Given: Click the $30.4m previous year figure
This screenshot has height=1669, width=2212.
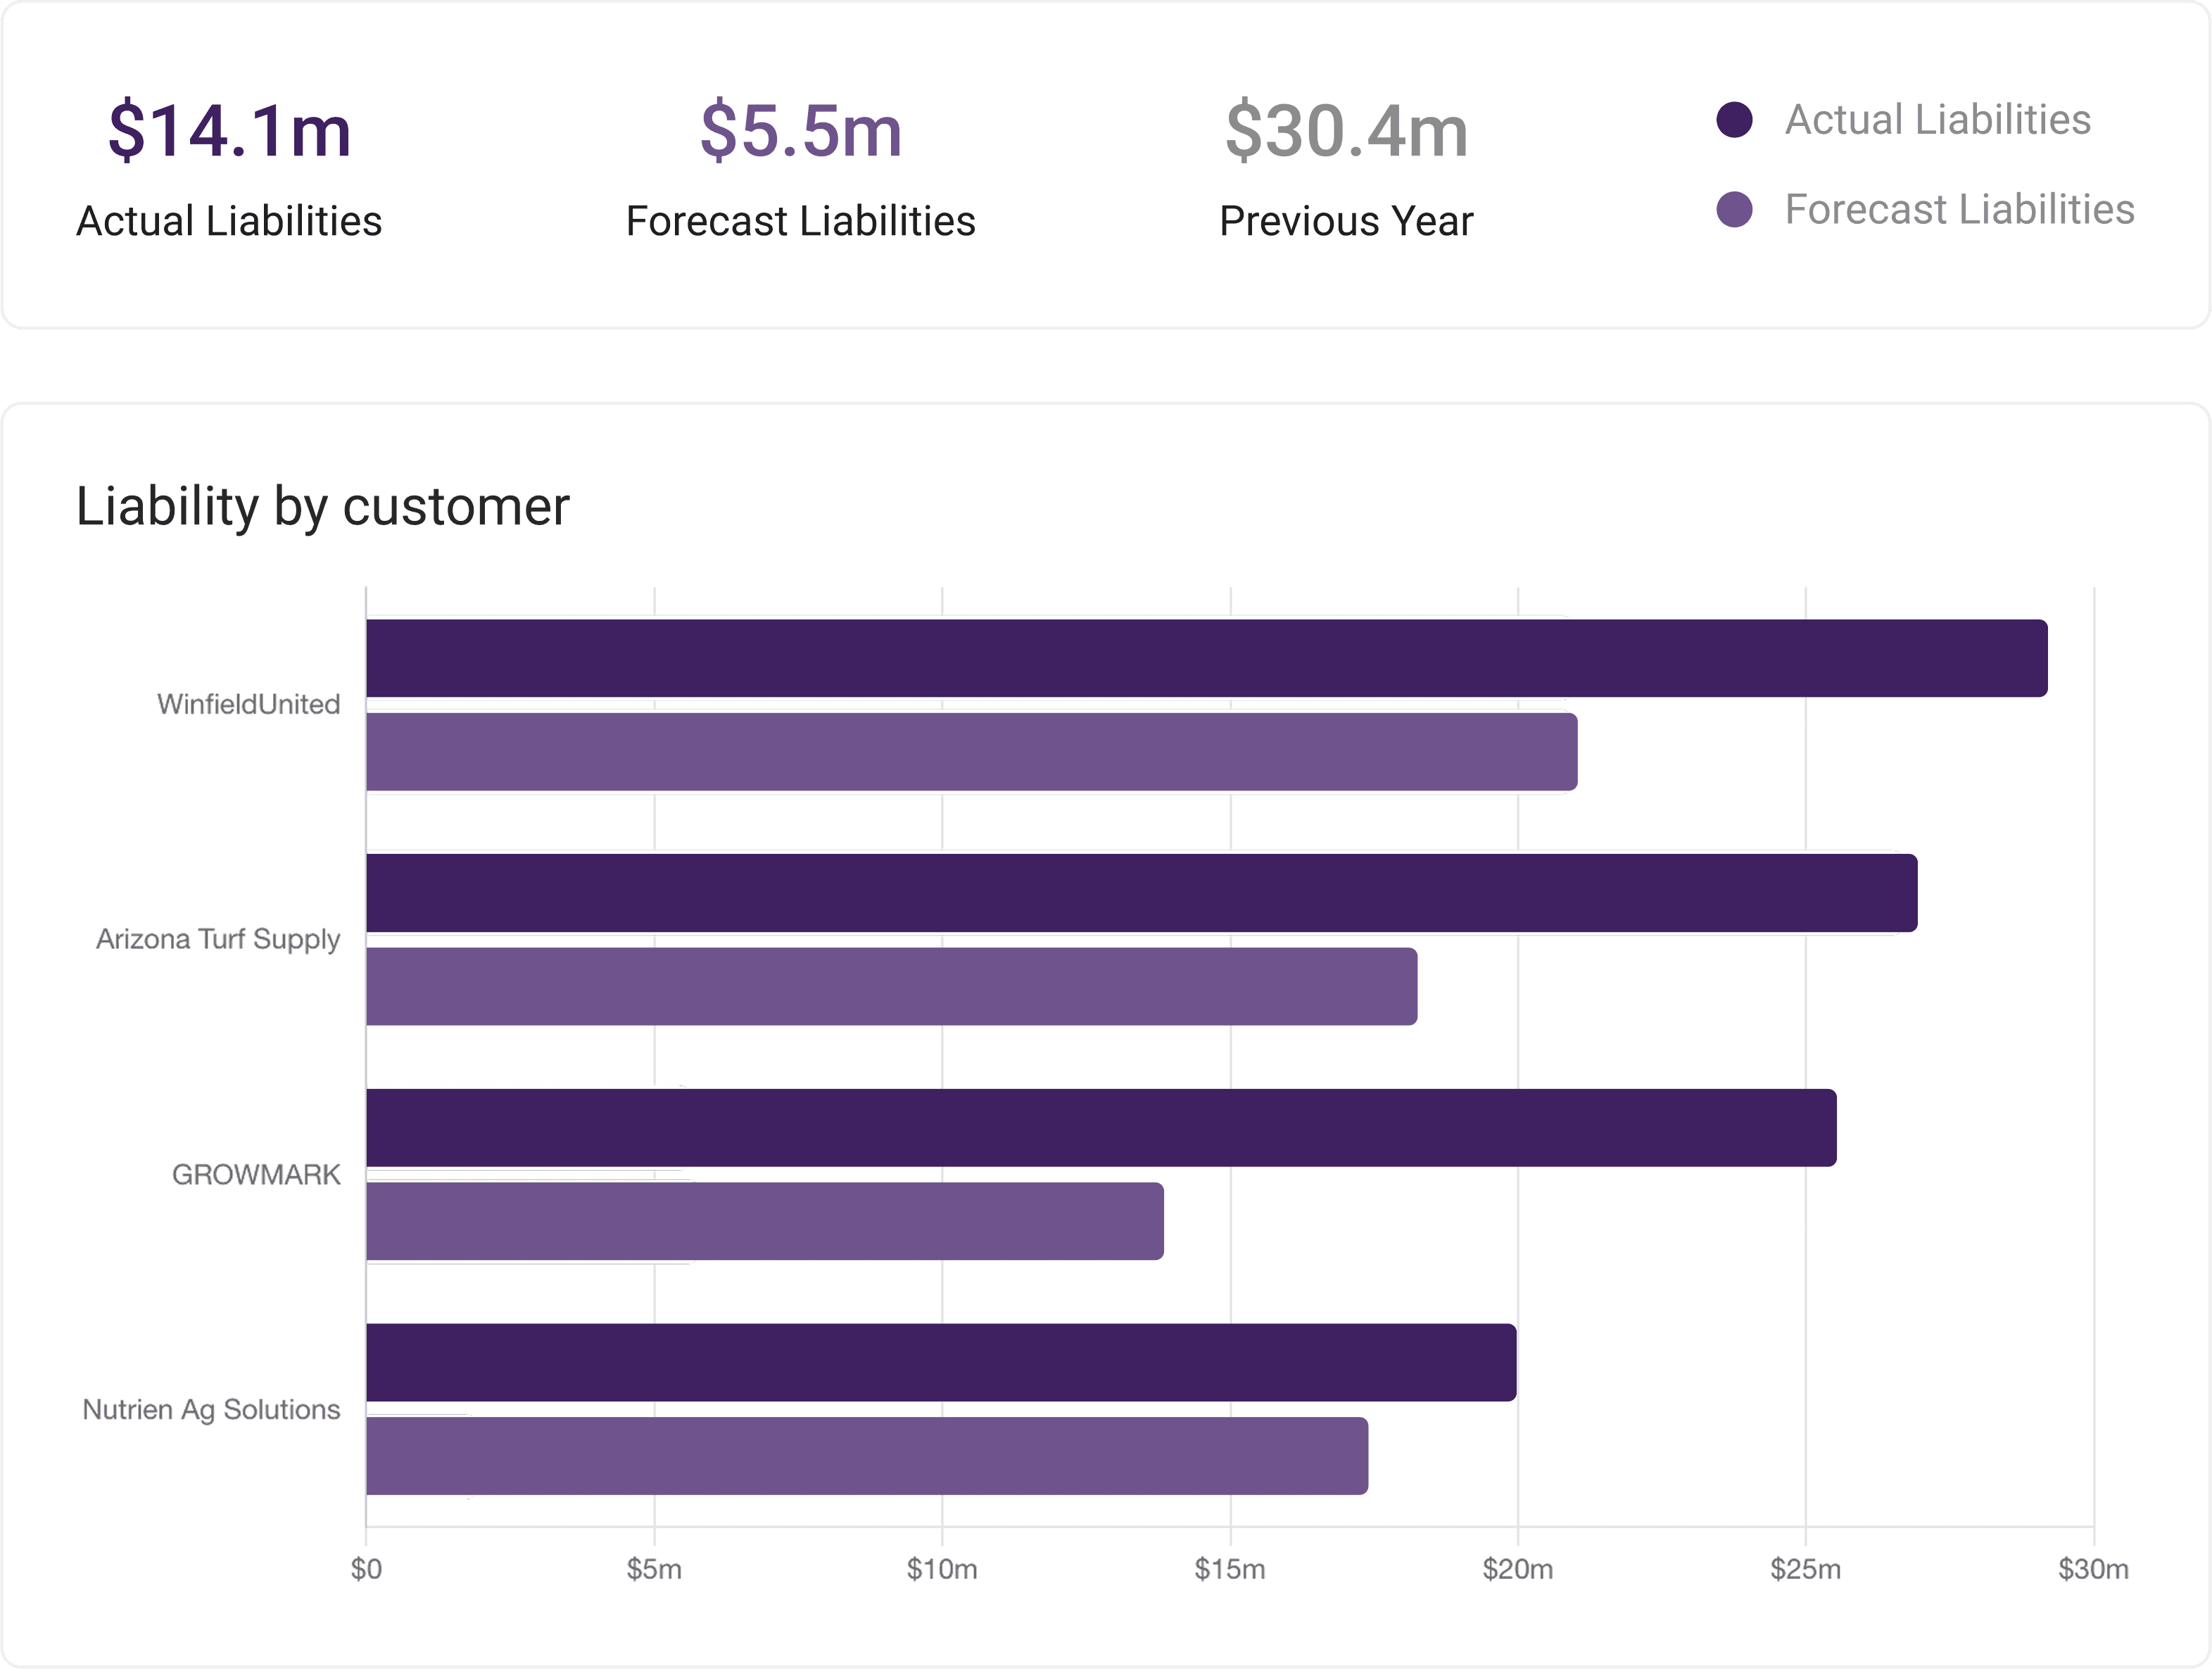Looking at the screenshot, I should (x=1346, y=131).
